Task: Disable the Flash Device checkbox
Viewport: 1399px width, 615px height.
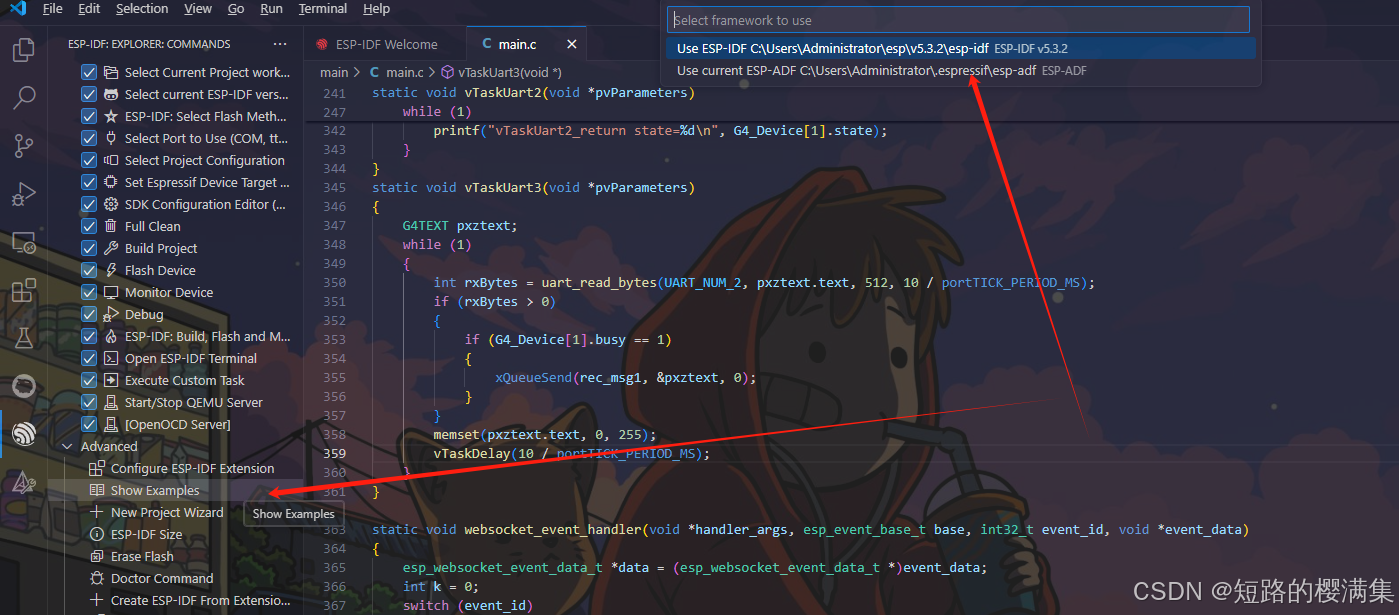Action: [x=89, y=270]
